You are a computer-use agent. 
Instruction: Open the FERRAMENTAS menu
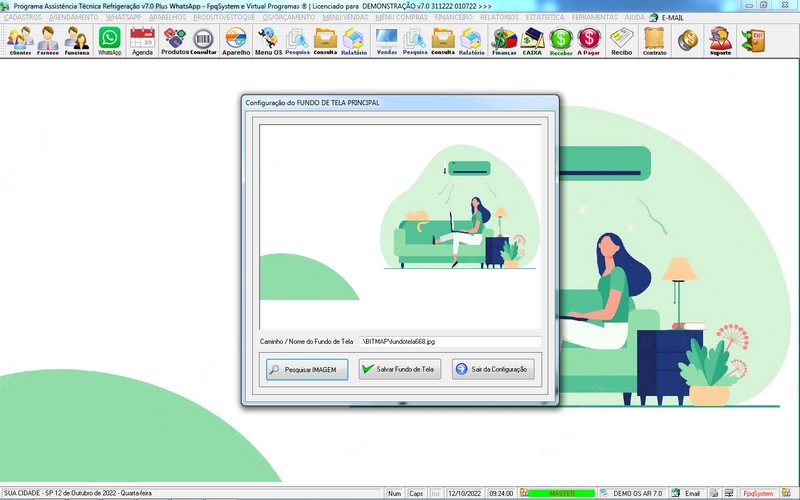[594, 17]
